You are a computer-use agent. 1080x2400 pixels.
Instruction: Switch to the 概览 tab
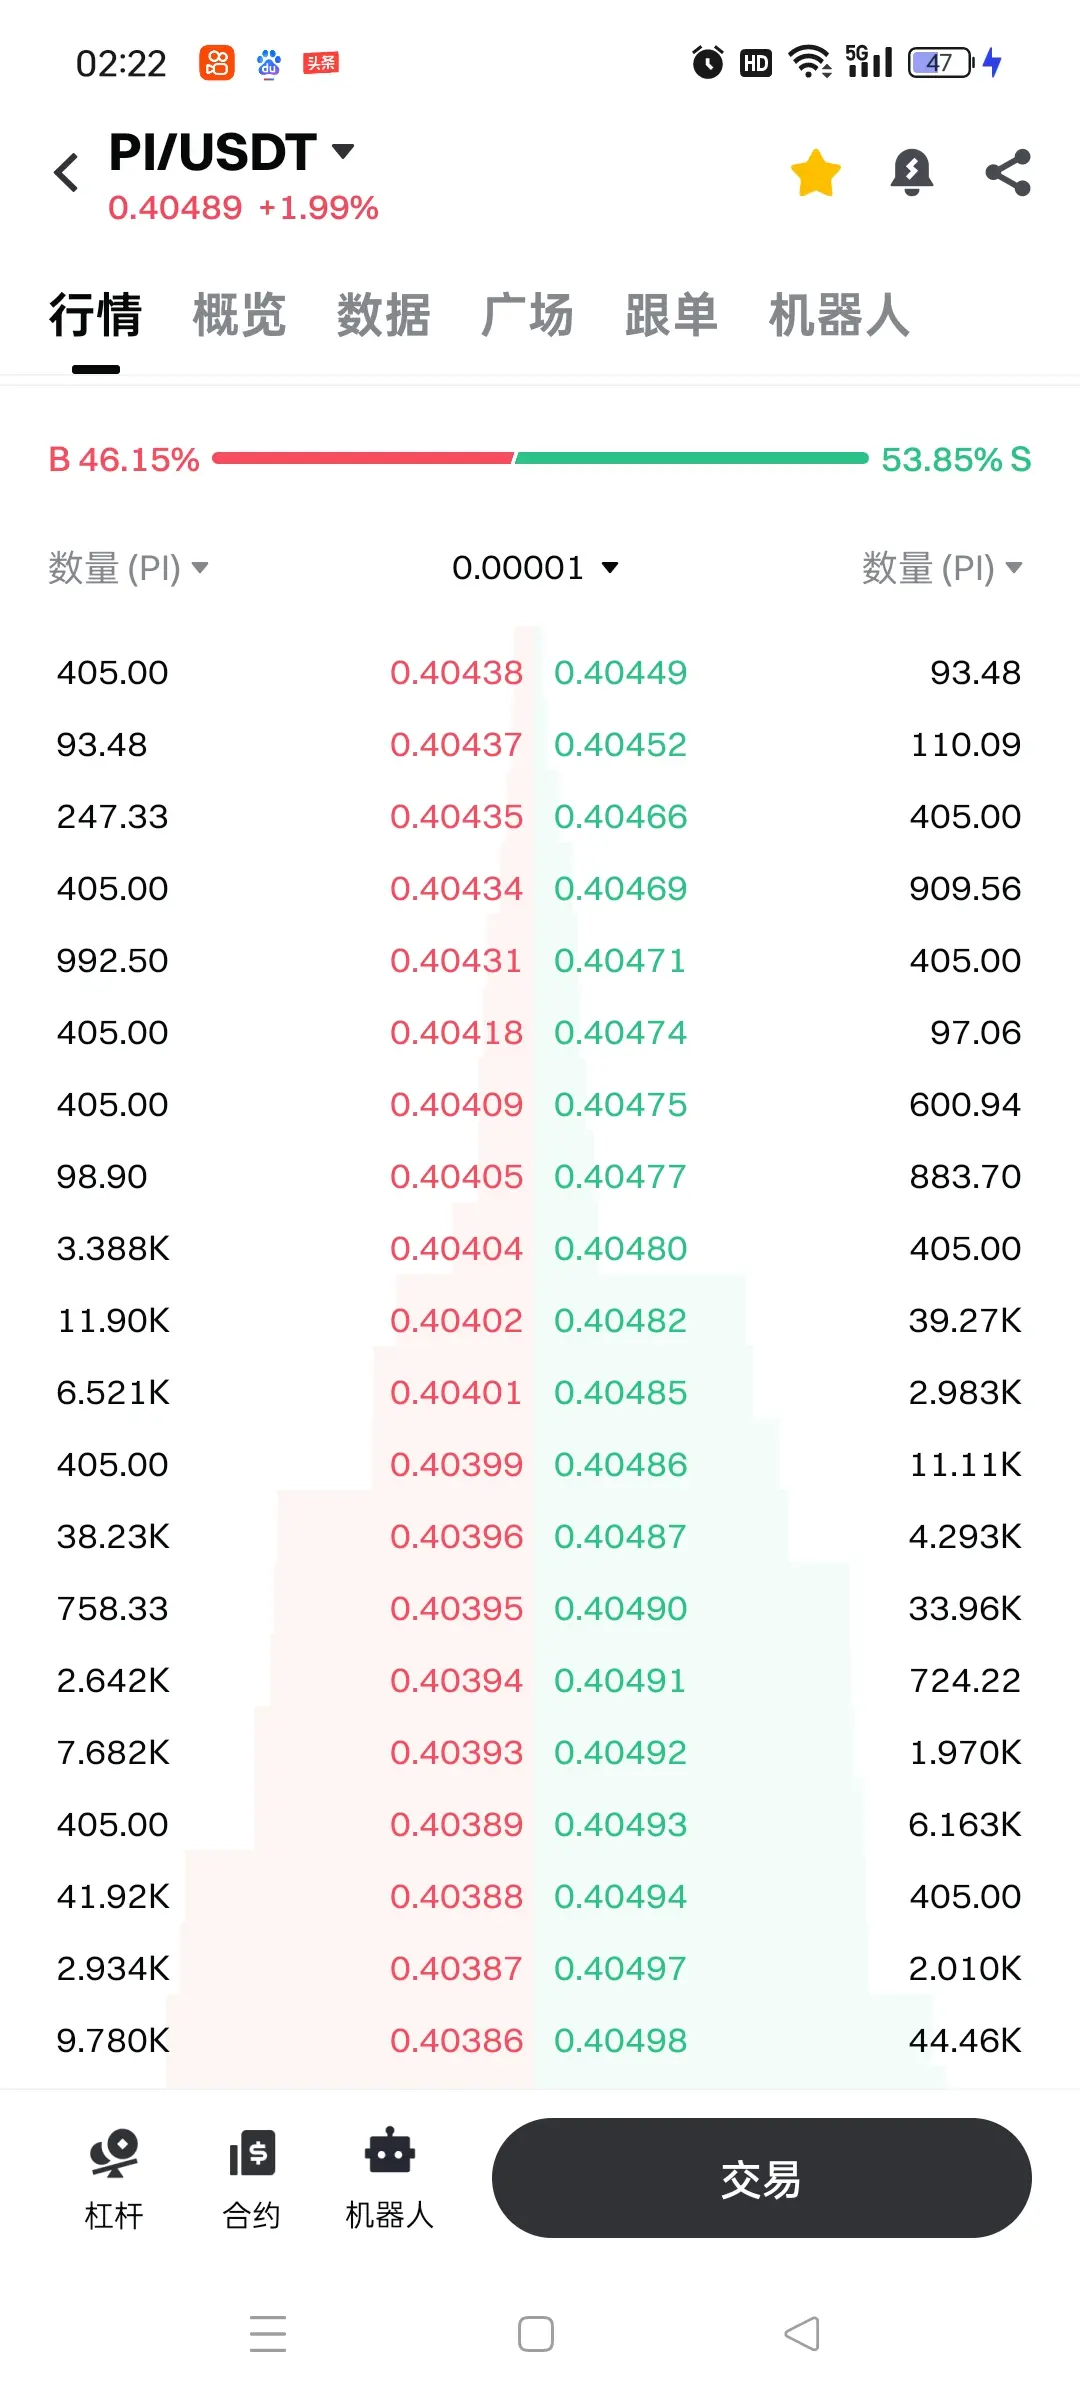pos(239,315)
